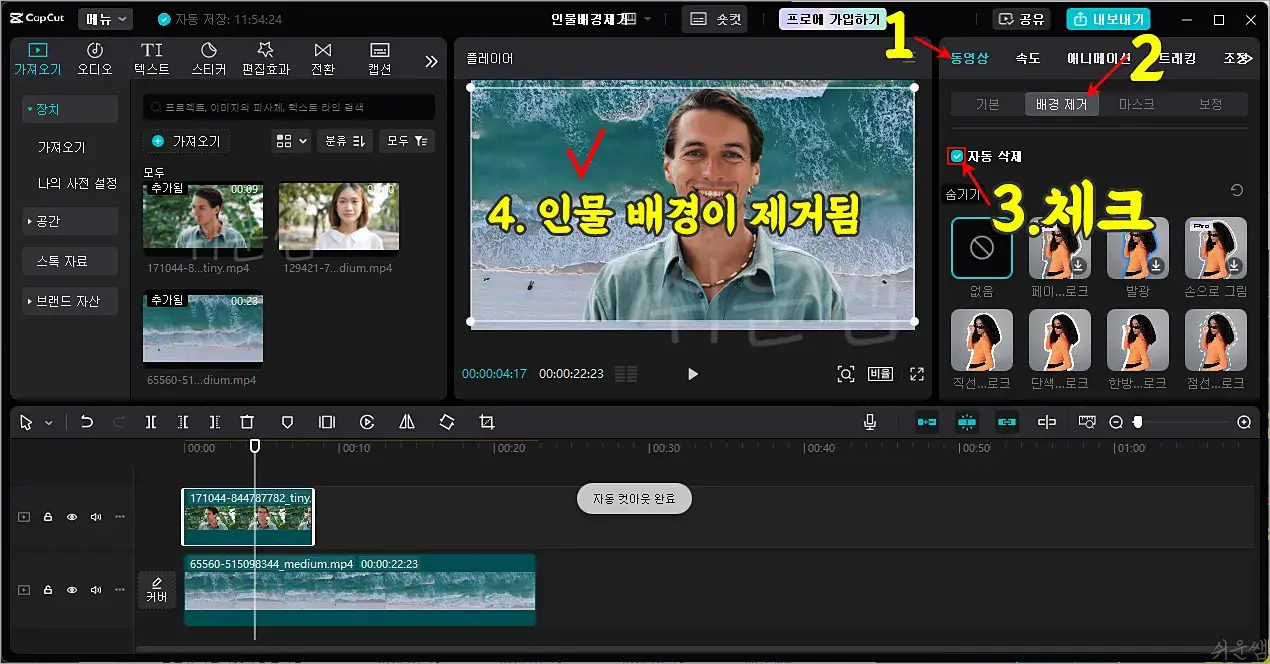
Task: Select the 없음 no-stroke option
Action: (x=982, y=248)
